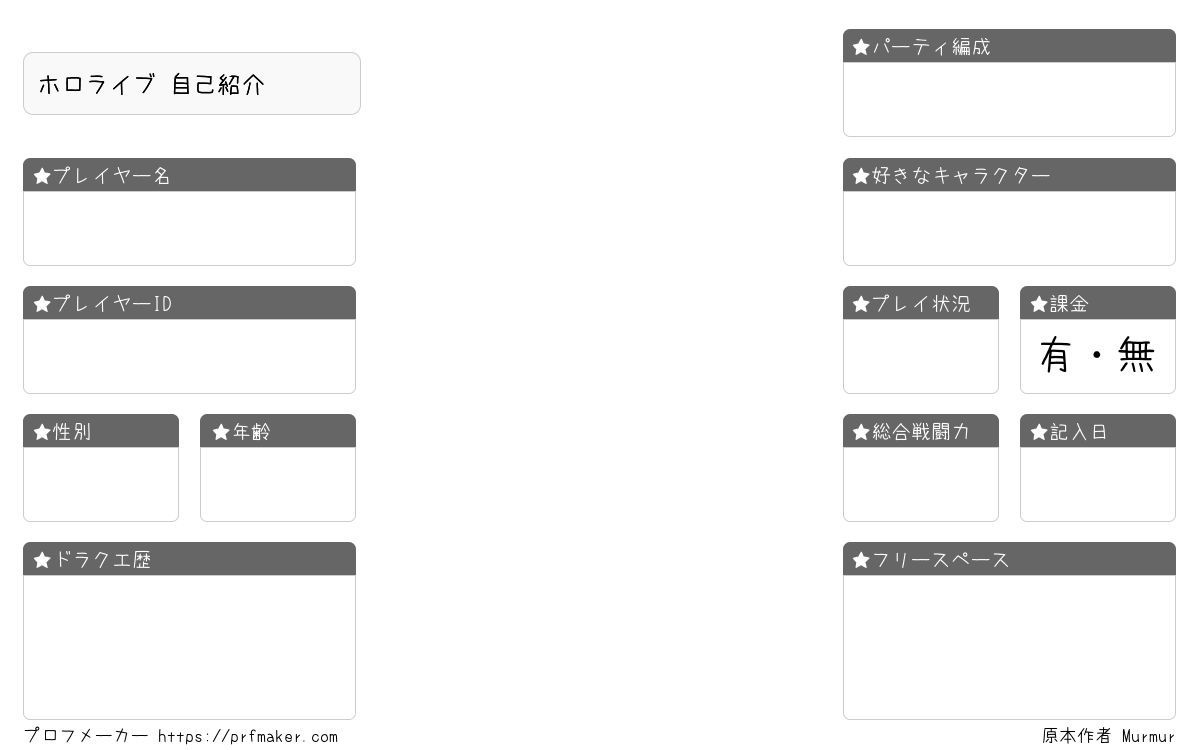Click inside the ドラクエ歴 text area

189,647
